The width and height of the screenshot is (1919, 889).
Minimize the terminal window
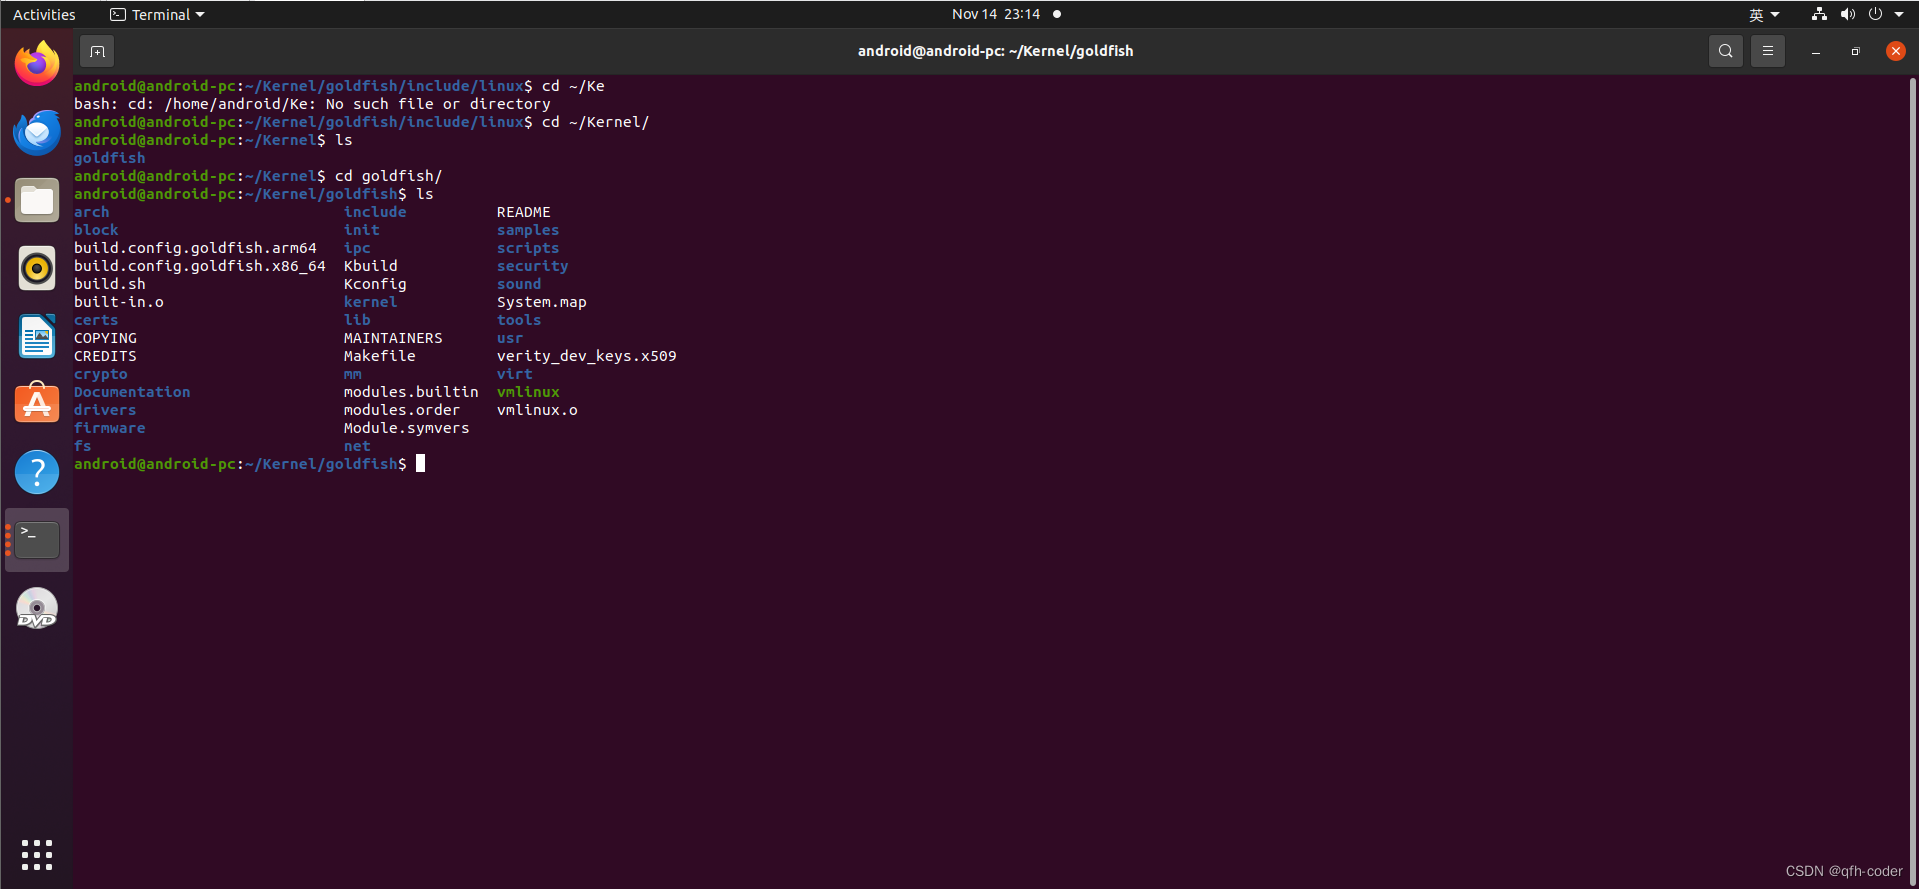[1815, 51]
